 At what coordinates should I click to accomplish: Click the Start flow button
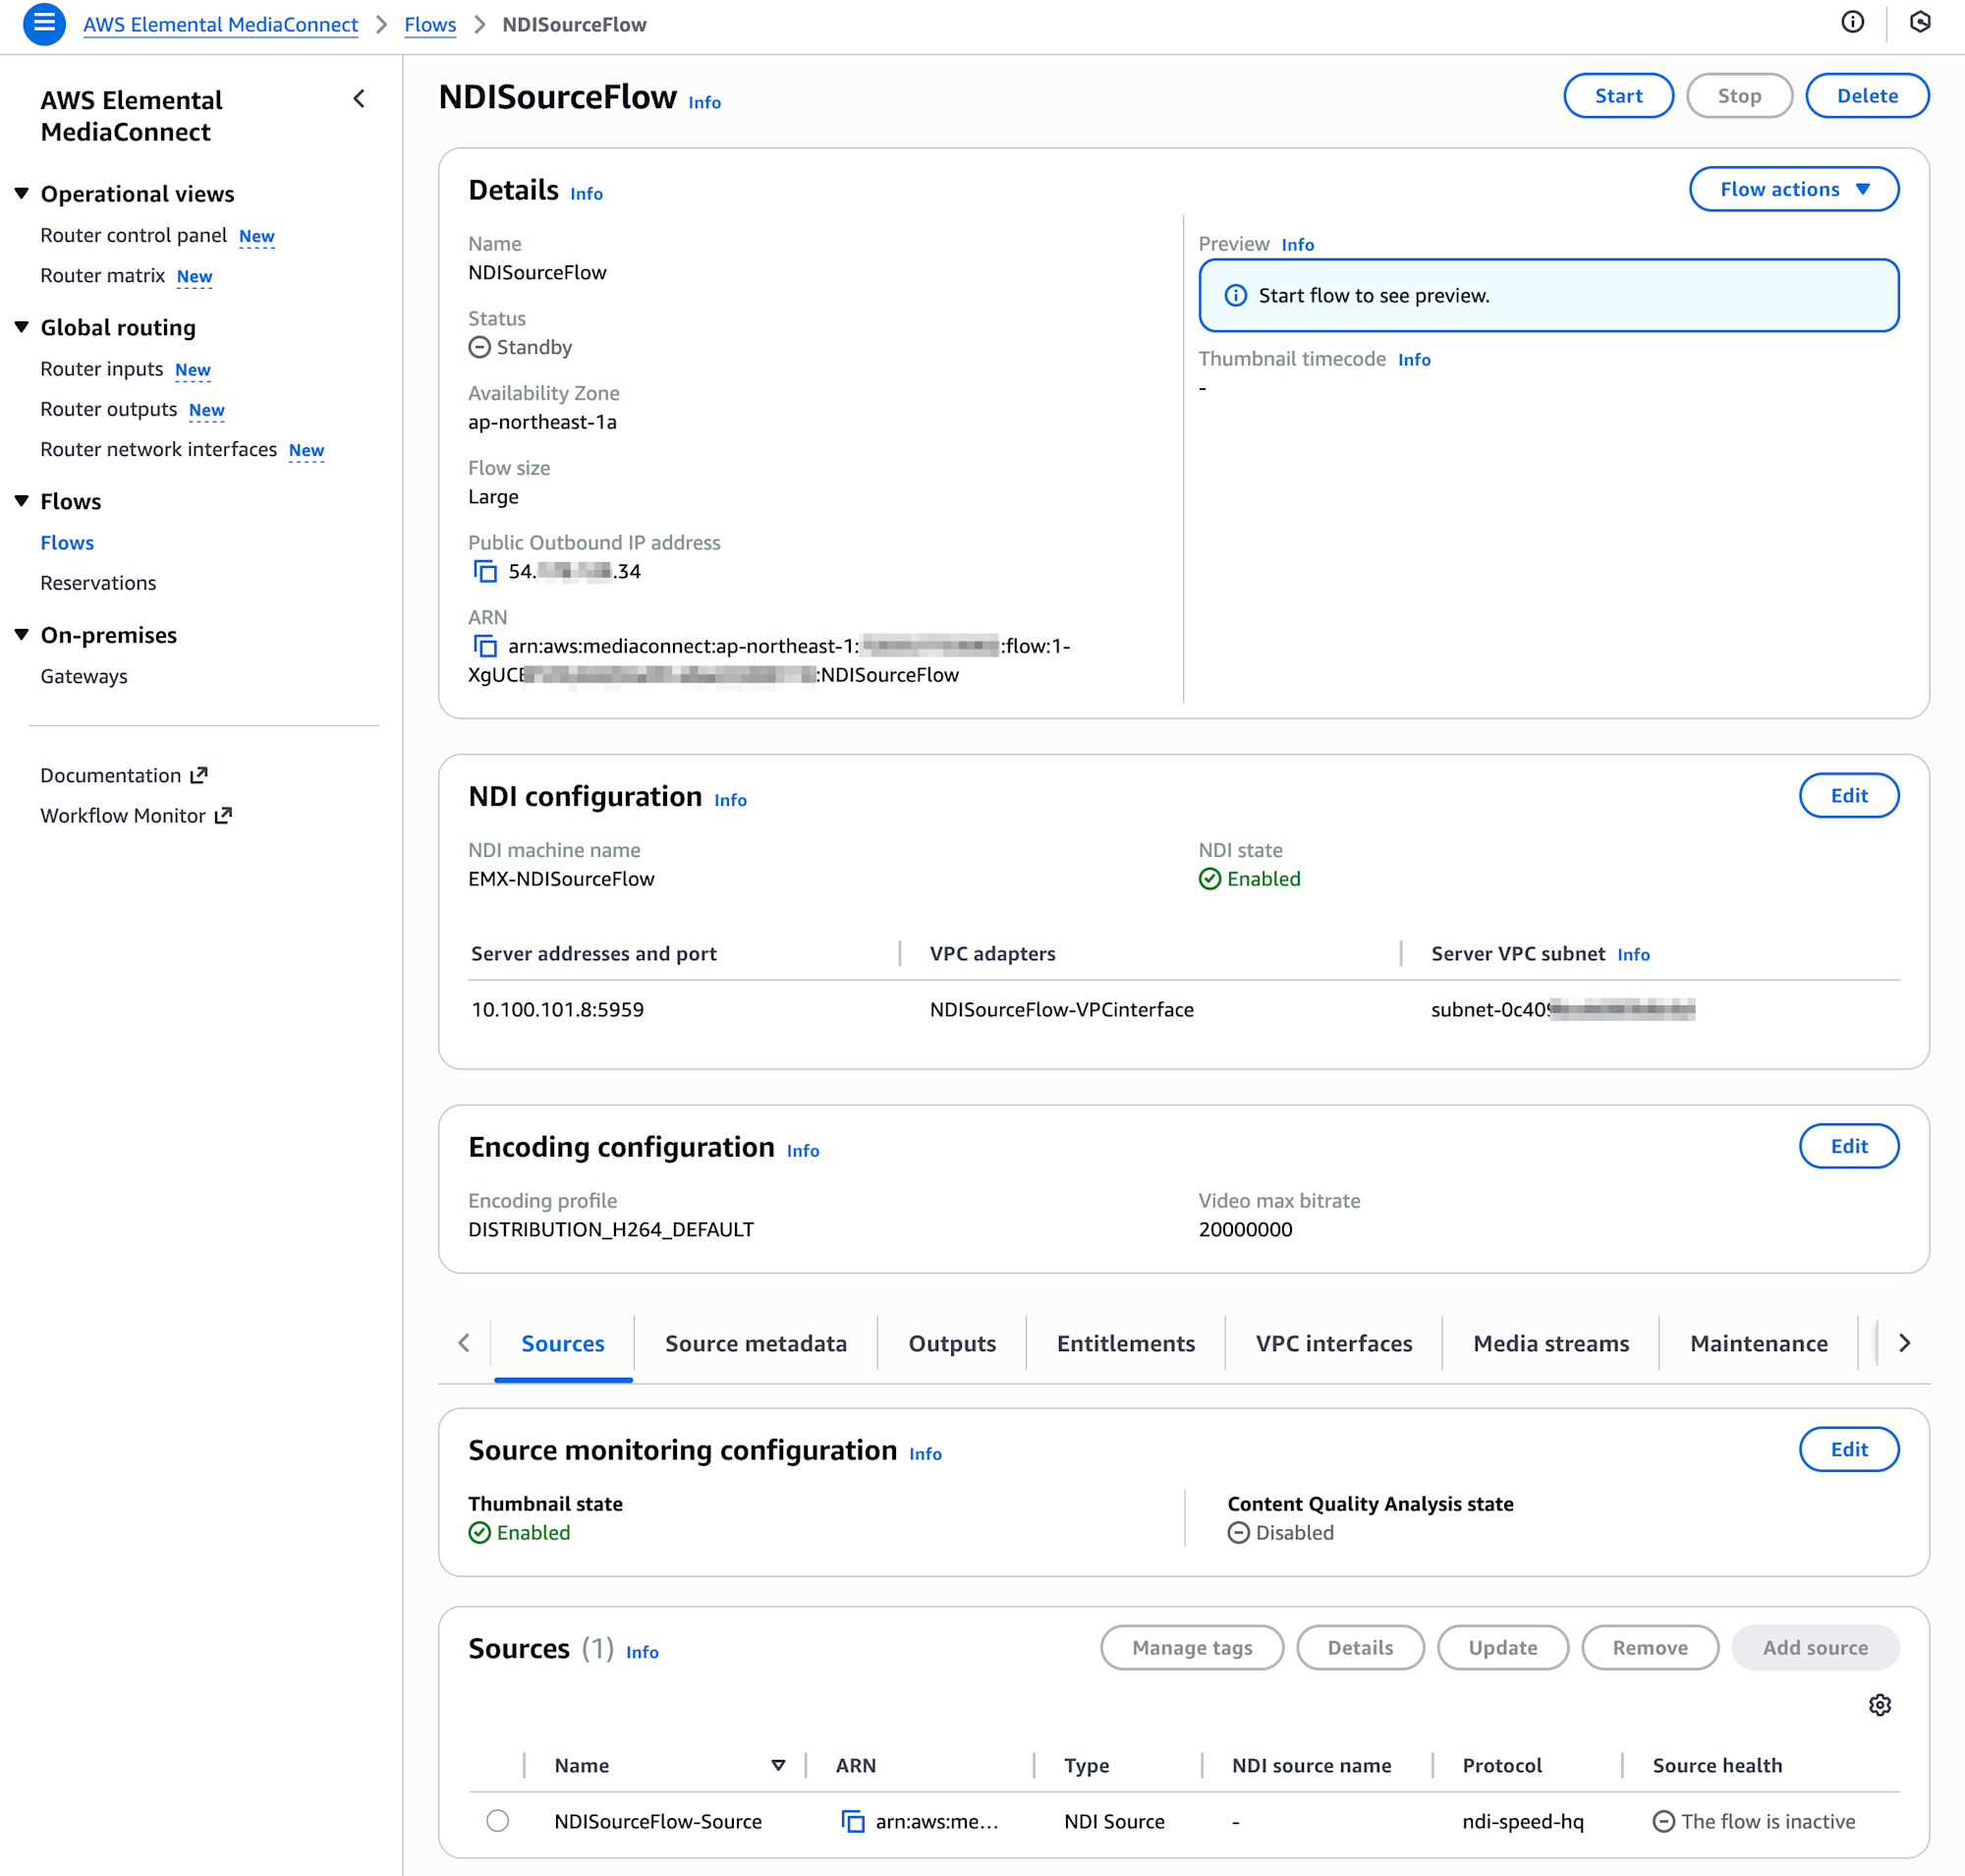(1617, 96)
